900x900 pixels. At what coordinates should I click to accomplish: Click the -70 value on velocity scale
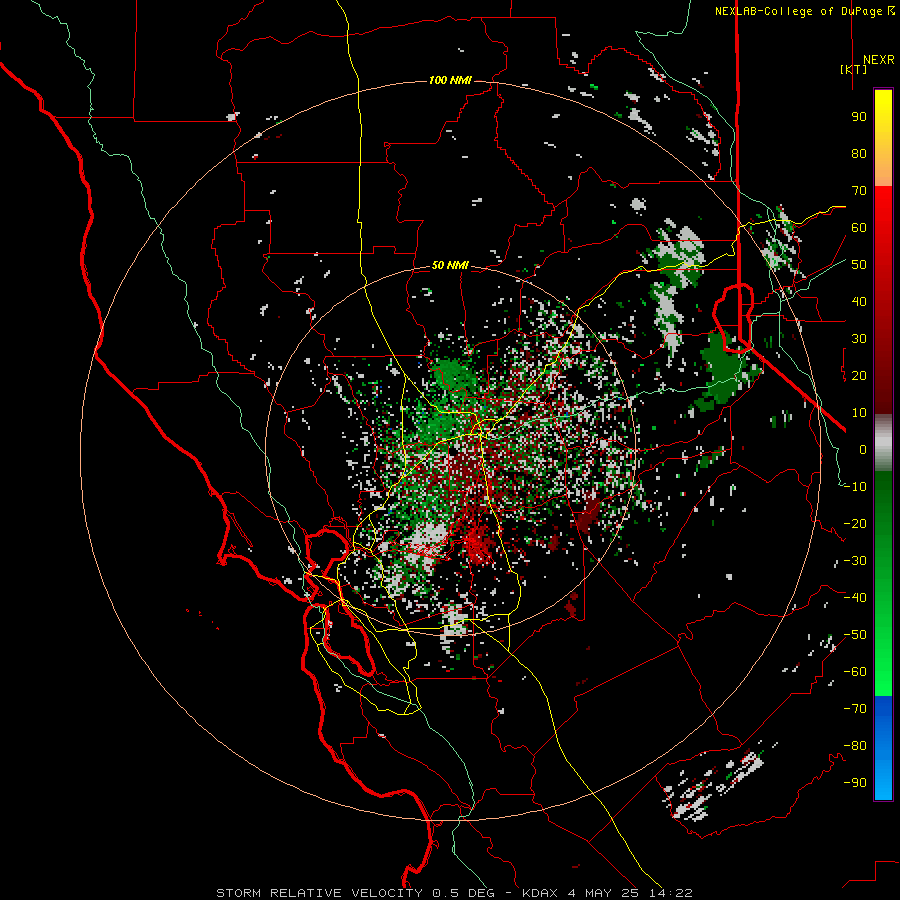[855, 709]
